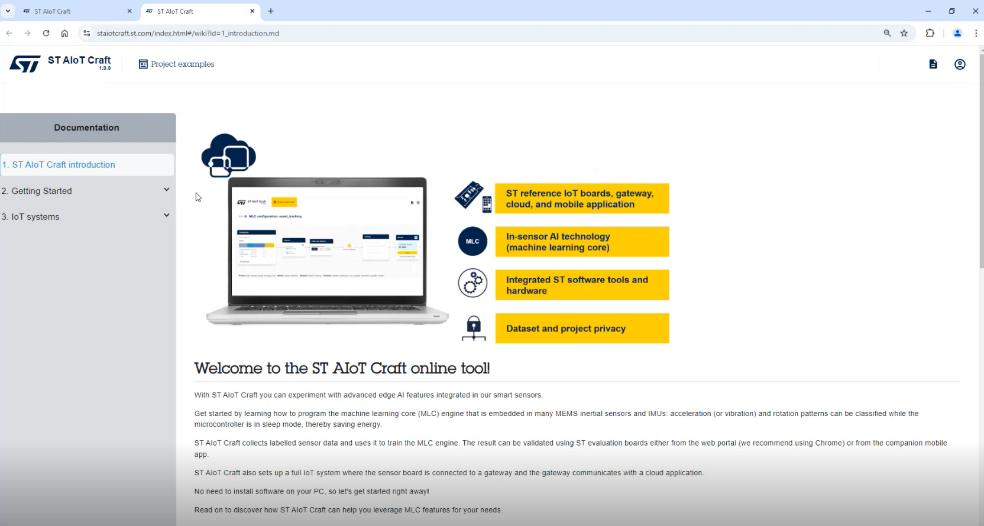Screen dimensions: 984x526
Task: Expand Getting Started chevron
Action: (x=166, y=190)
